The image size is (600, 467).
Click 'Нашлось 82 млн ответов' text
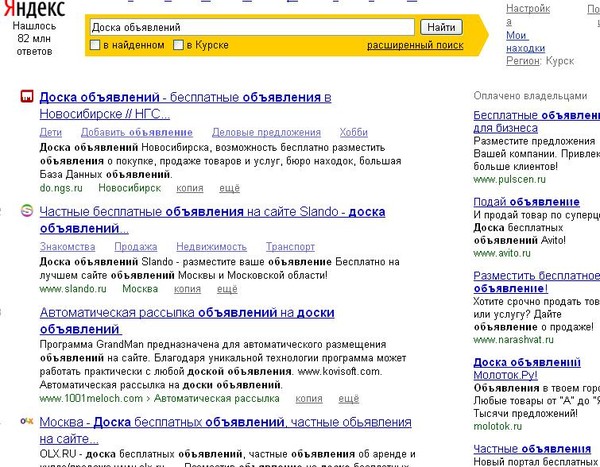point(34,39)
